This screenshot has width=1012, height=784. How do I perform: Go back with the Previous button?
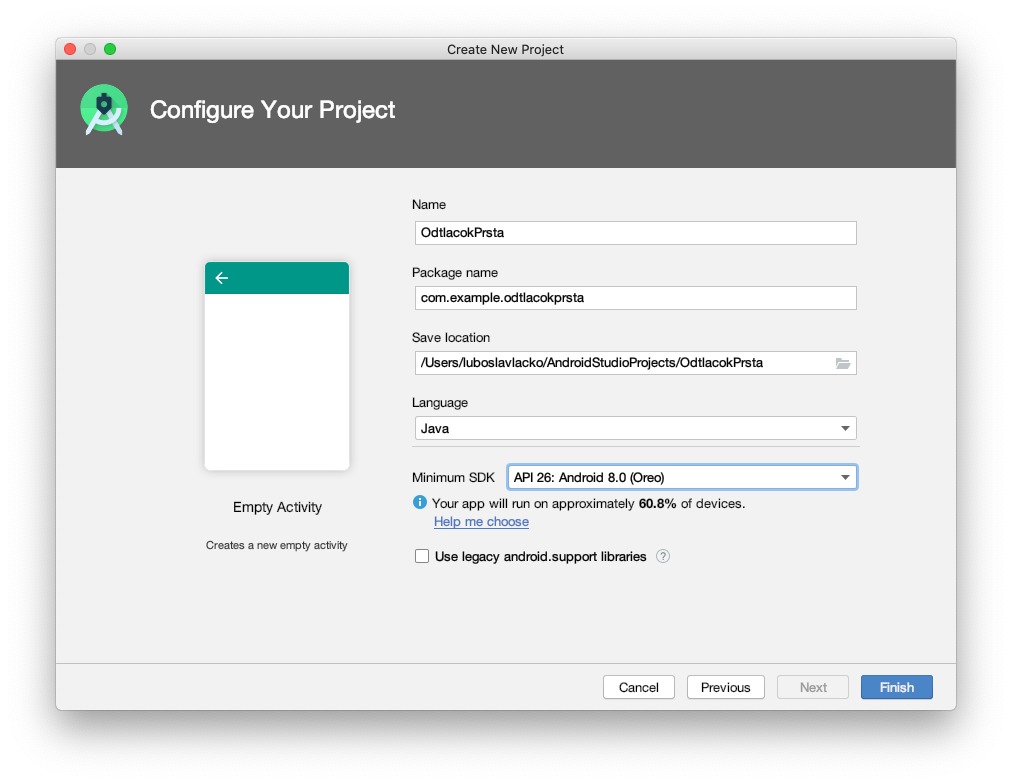[x=725, y=687]
